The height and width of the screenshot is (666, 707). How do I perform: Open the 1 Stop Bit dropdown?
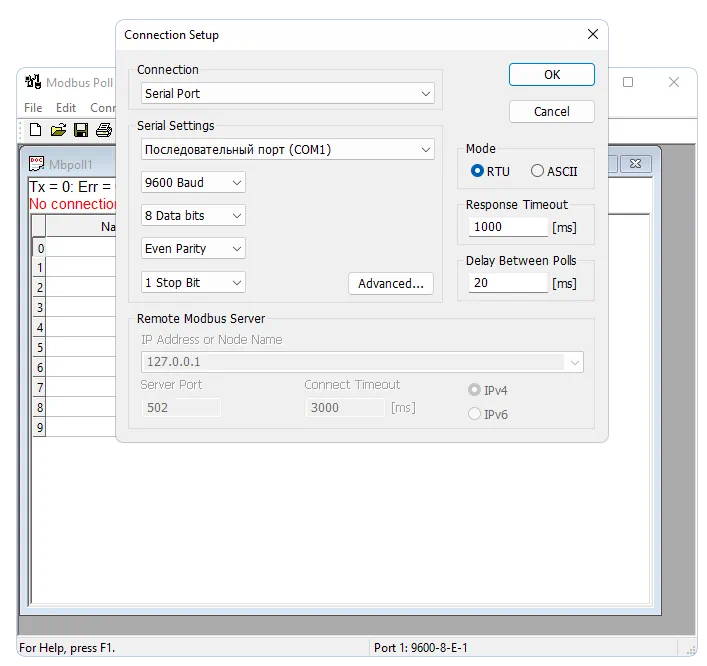(193, 283)
